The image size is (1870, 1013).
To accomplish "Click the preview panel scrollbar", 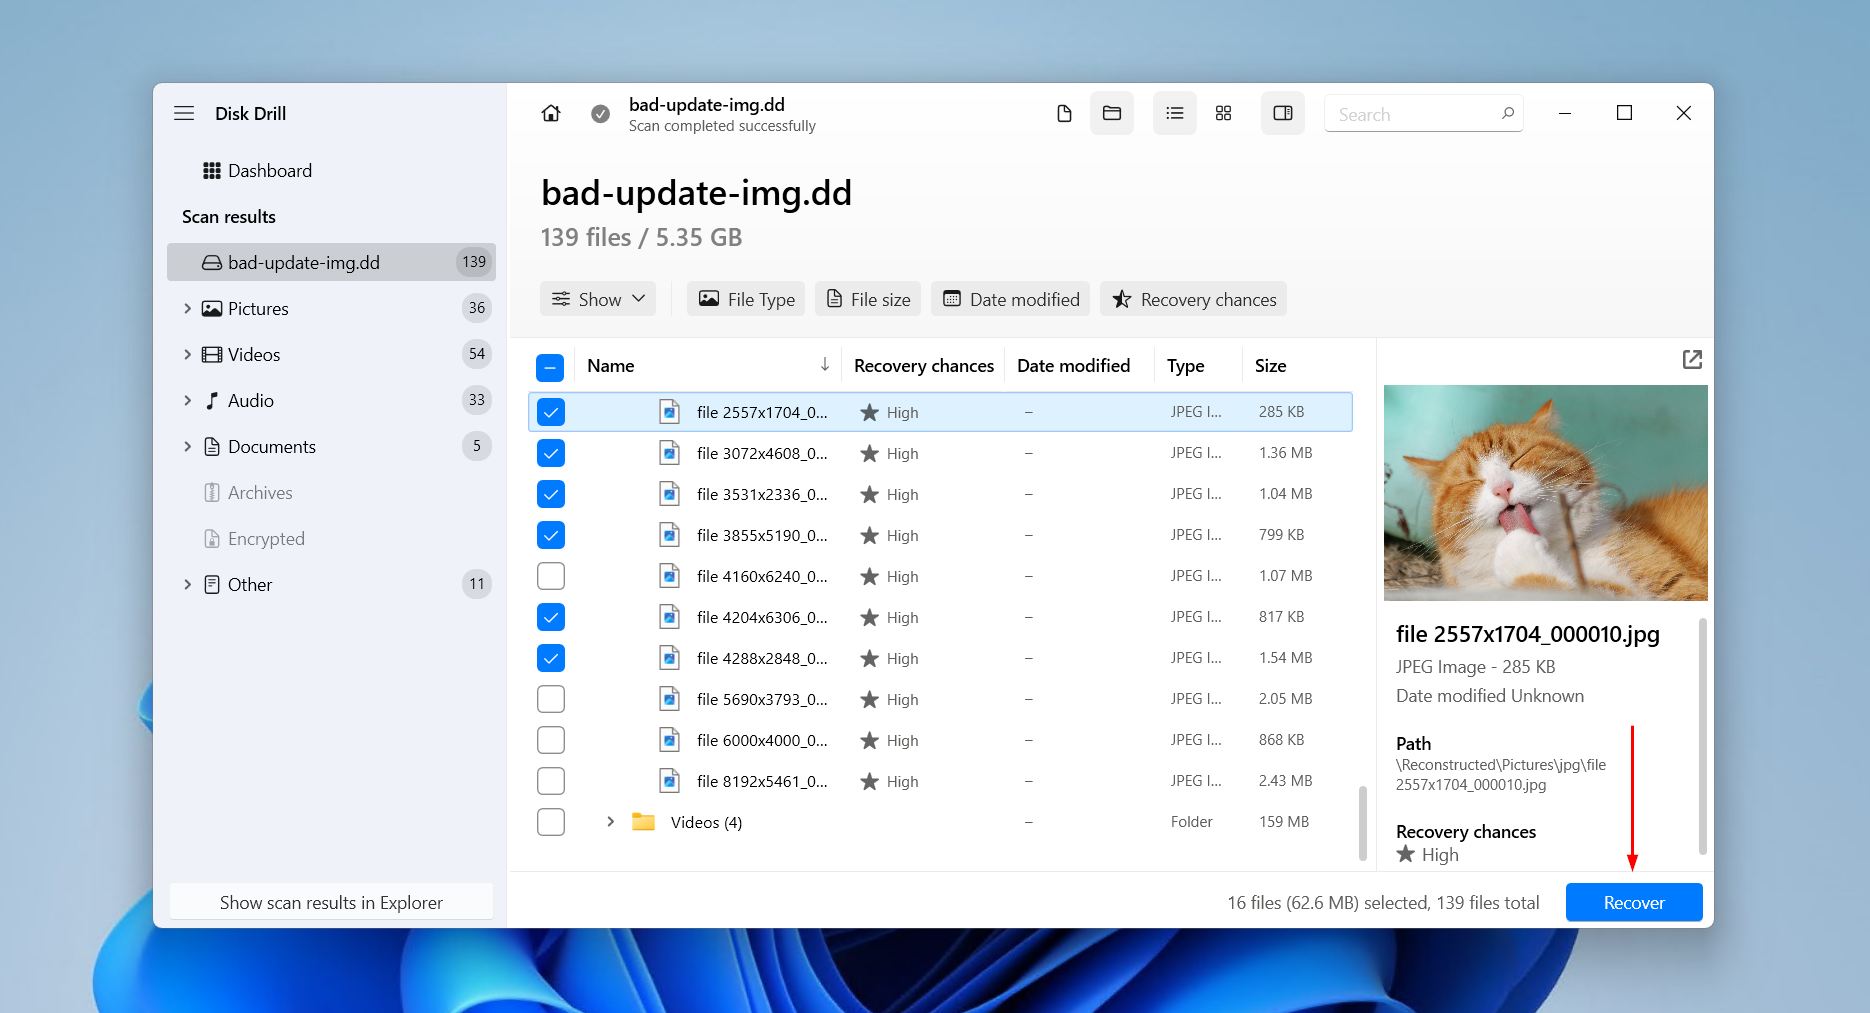I will (1702, 736).
